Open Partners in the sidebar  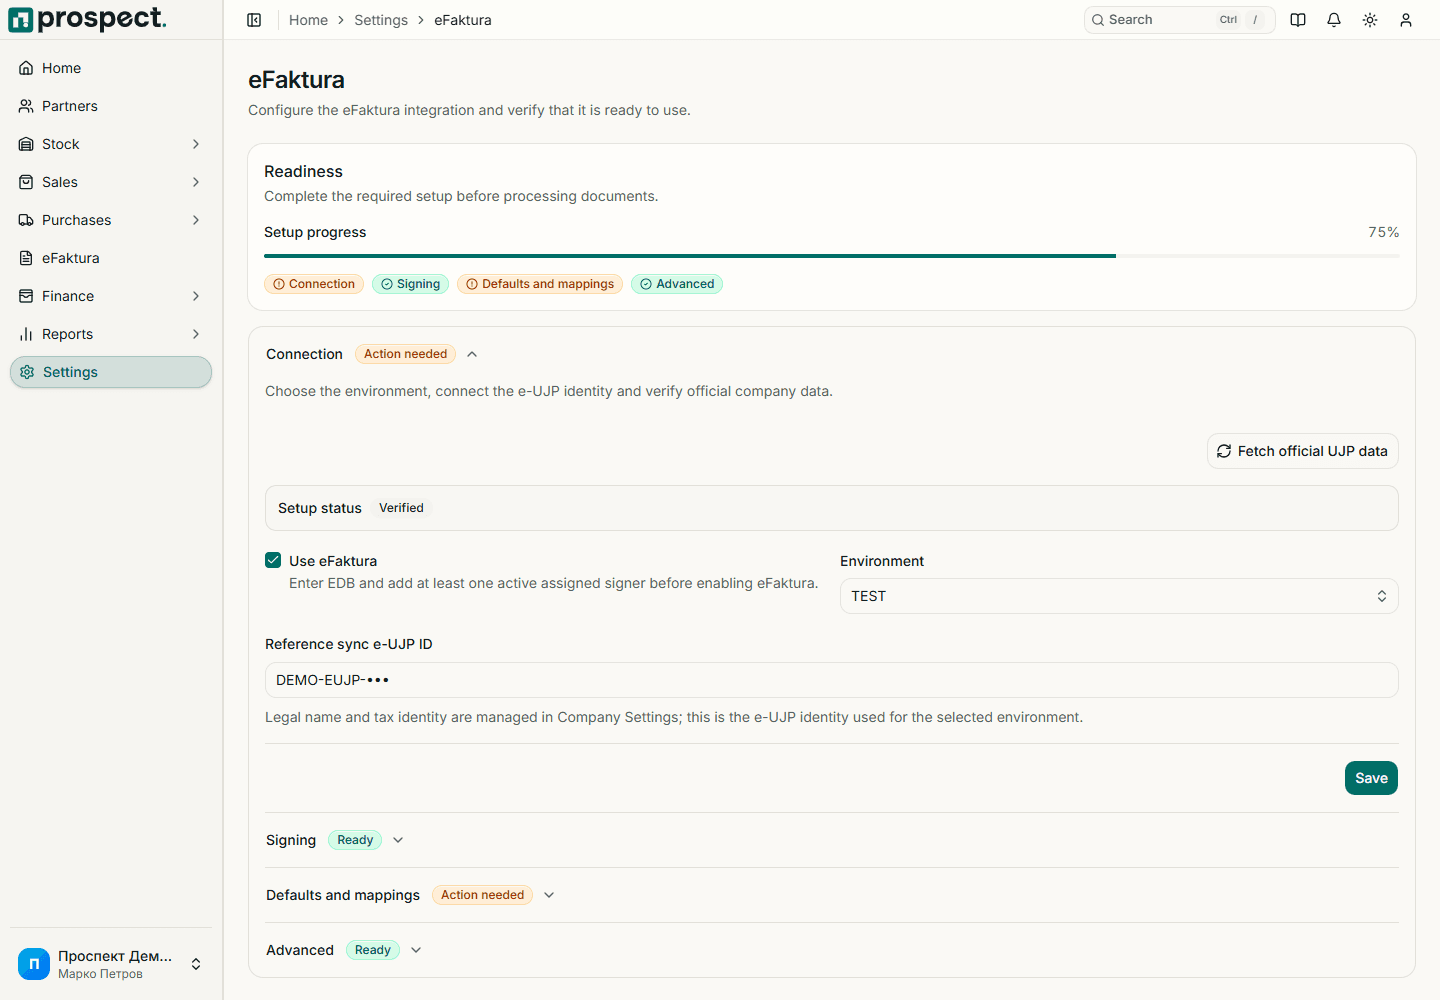pyautogui.click(x=111, y=106)
